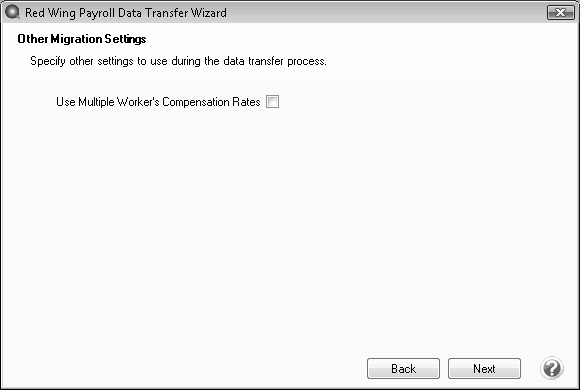Dismiss the wizard using the X button

pyautogui.click(x=560, y=13)
